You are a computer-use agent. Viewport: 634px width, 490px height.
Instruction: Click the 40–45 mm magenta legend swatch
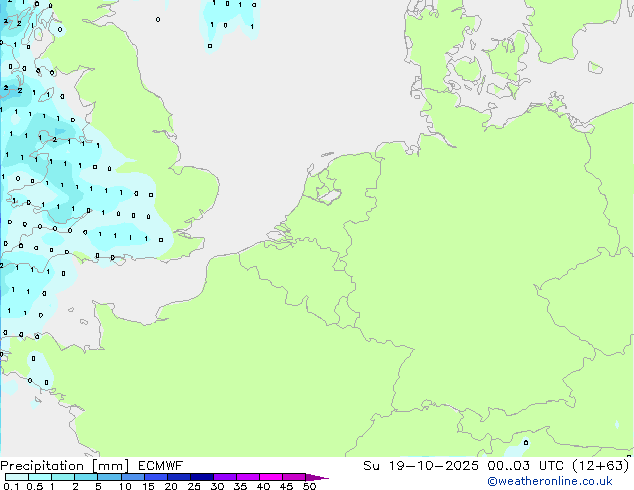(x=271, y=477)
